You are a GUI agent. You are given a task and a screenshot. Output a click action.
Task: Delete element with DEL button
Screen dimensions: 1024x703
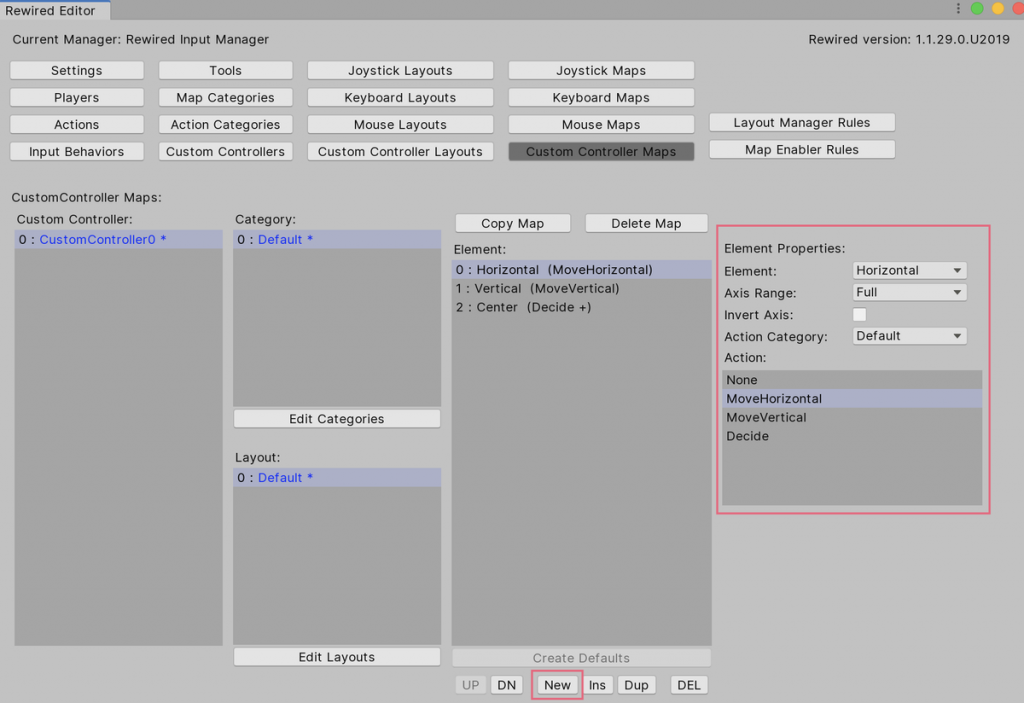tap(689, 685)
